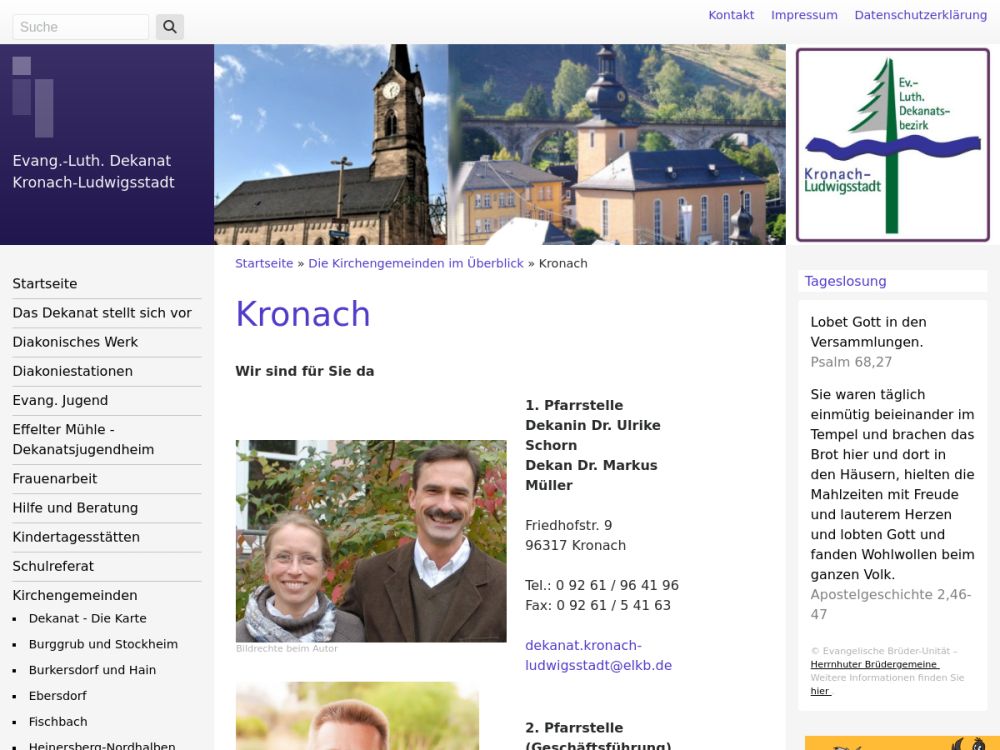Open 'Das Dekanat stellt sich vor'

coord(102,313)
